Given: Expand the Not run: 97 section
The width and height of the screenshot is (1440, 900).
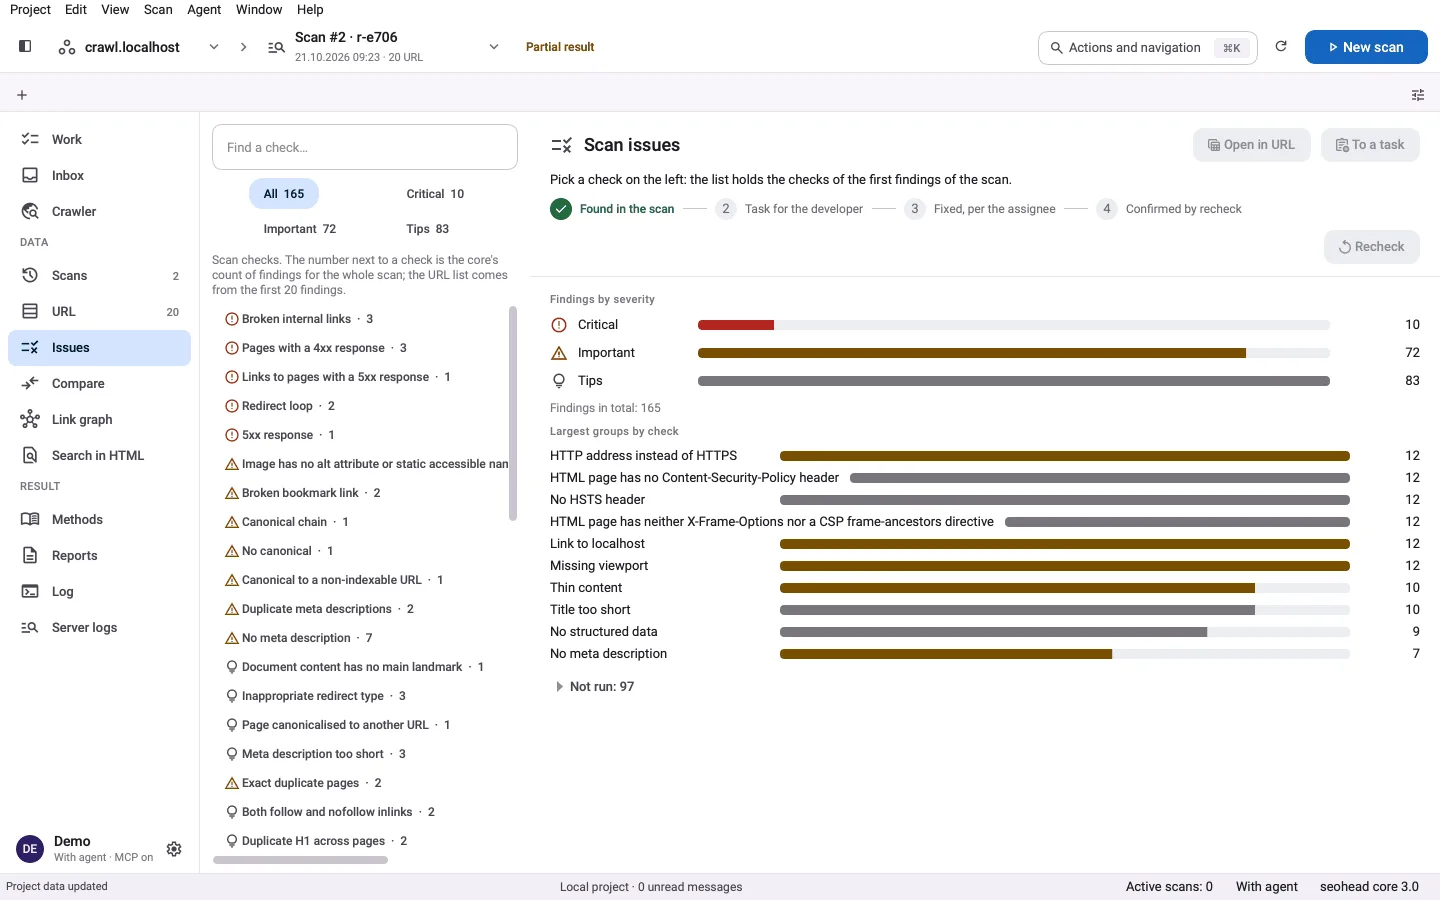Looking at the screenshot, I should coord(594,687).
